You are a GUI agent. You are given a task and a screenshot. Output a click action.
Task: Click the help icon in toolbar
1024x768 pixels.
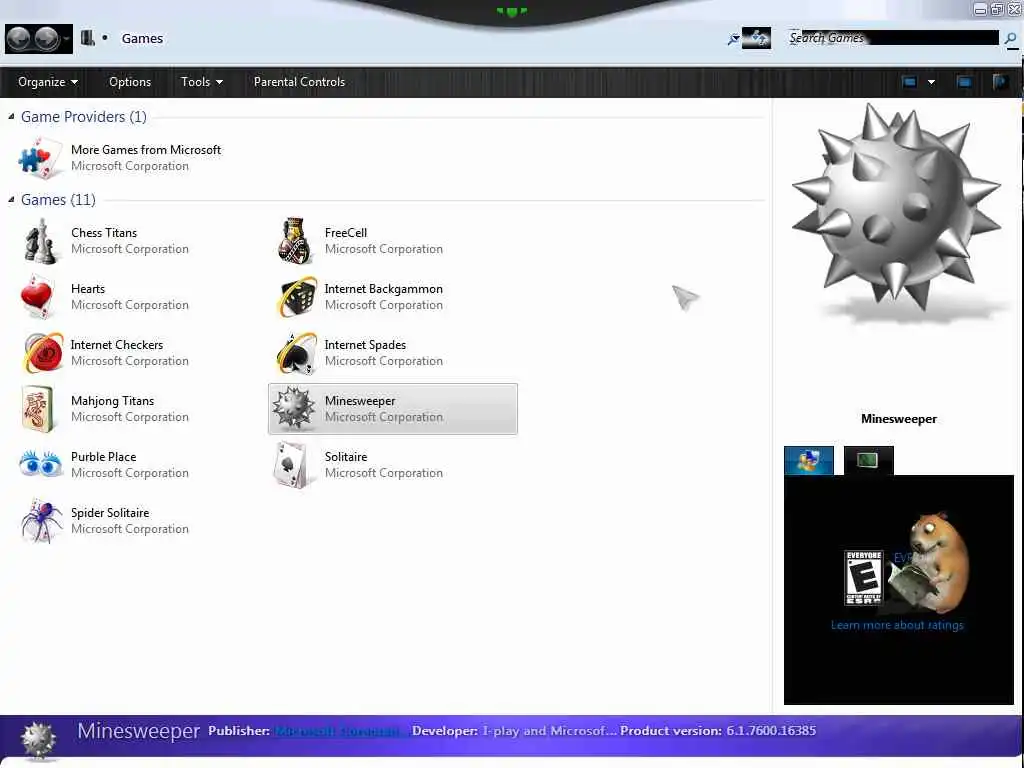tap(1000, 82)
